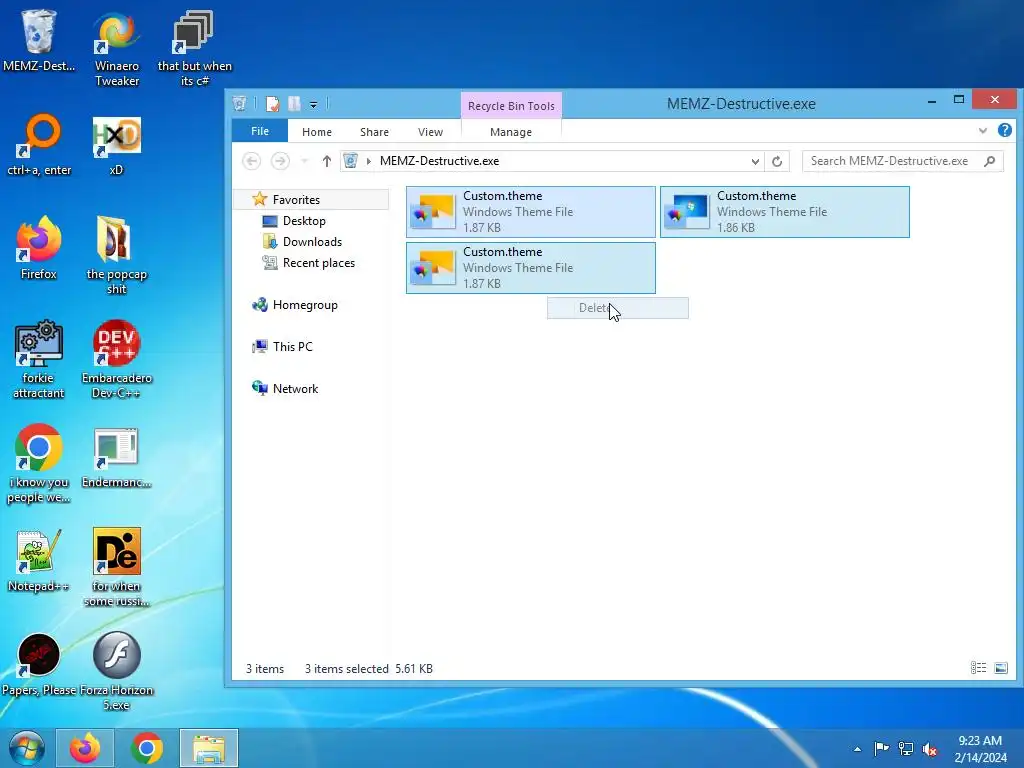Go up one folder level
Image resolution: width=1024 pixels, height=768 pixels.
[x=327, y=161]
